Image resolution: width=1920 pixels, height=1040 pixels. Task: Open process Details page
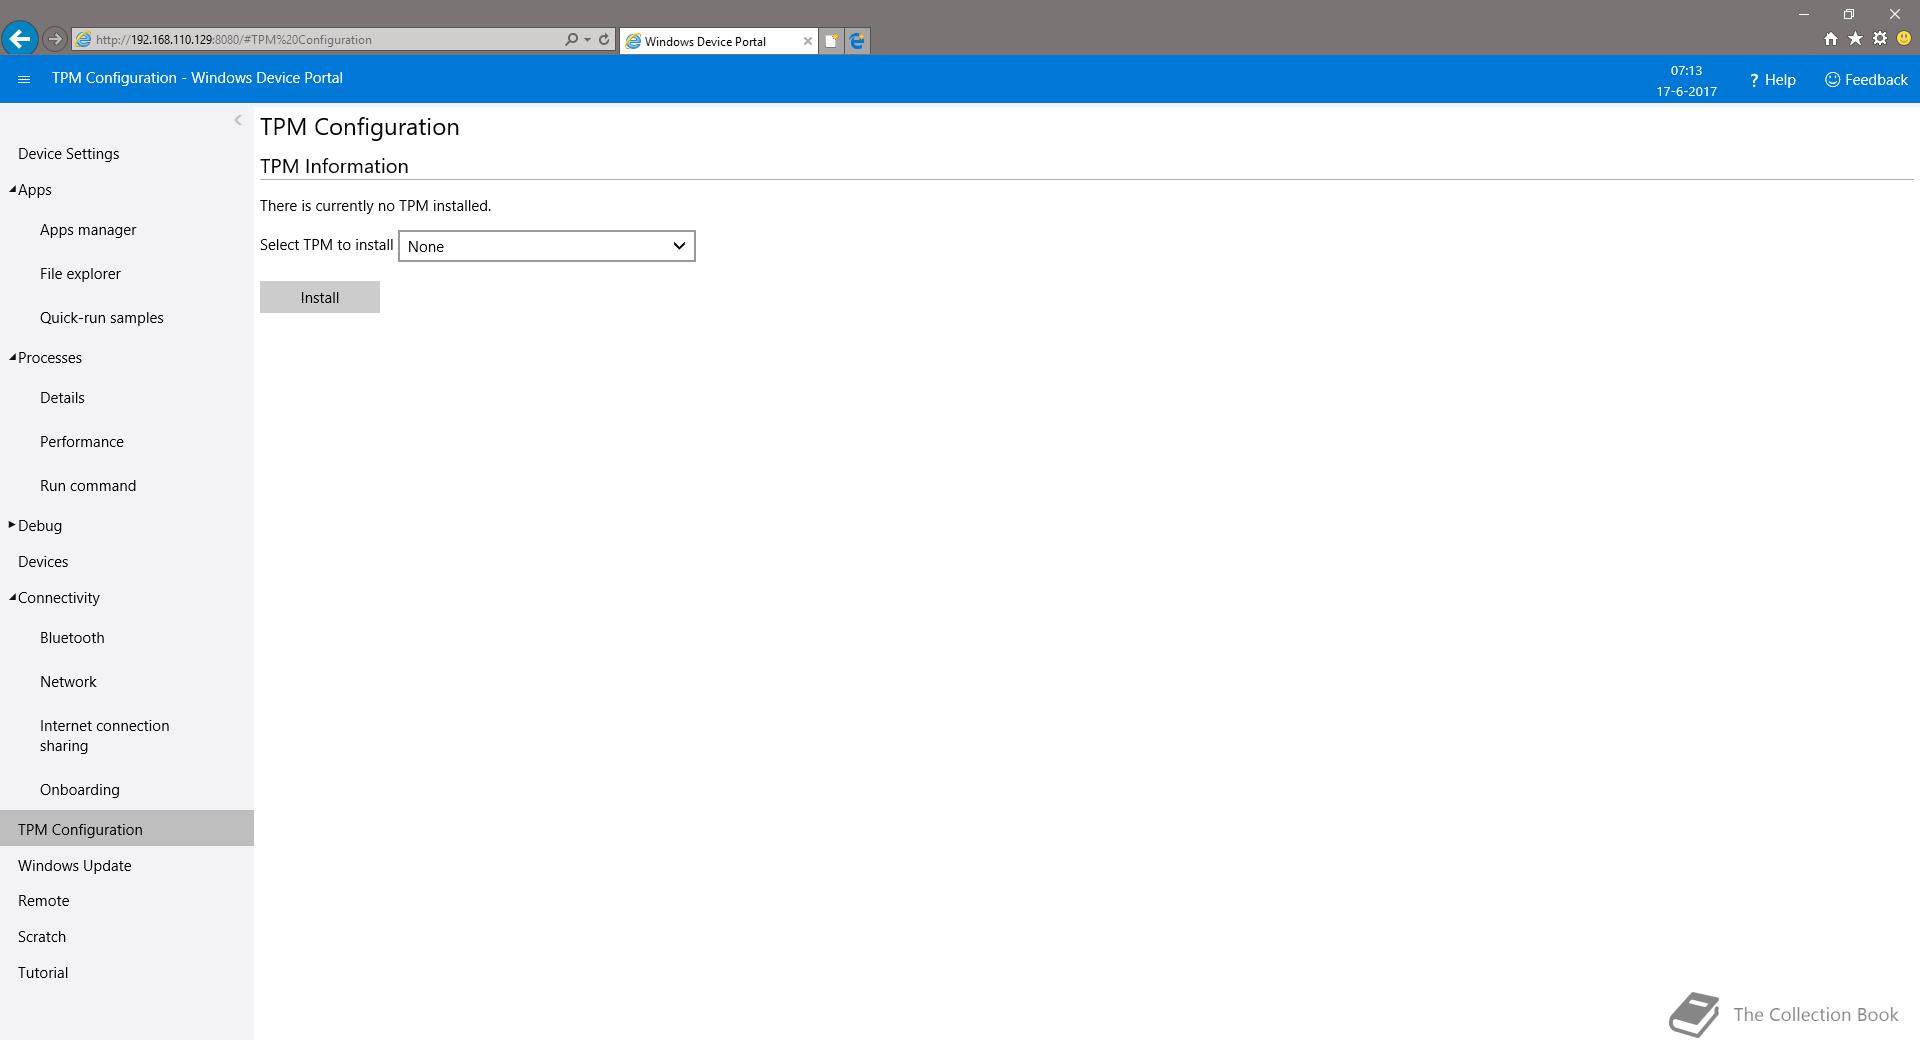[62, 398]
